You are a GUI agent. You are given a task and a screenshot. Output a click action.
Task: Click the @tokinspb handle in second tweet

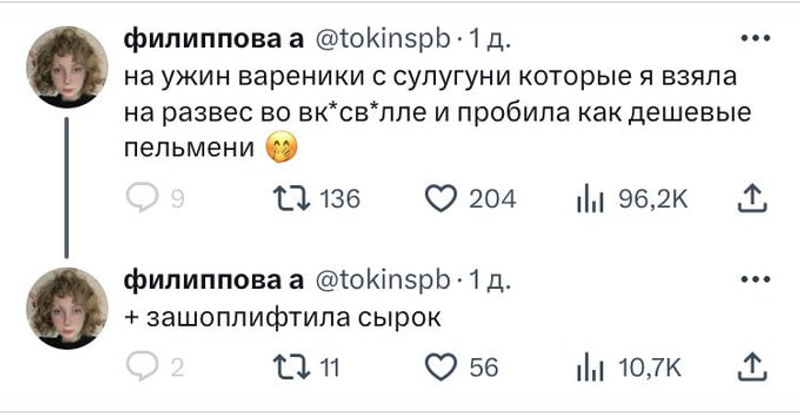[383, 279]
